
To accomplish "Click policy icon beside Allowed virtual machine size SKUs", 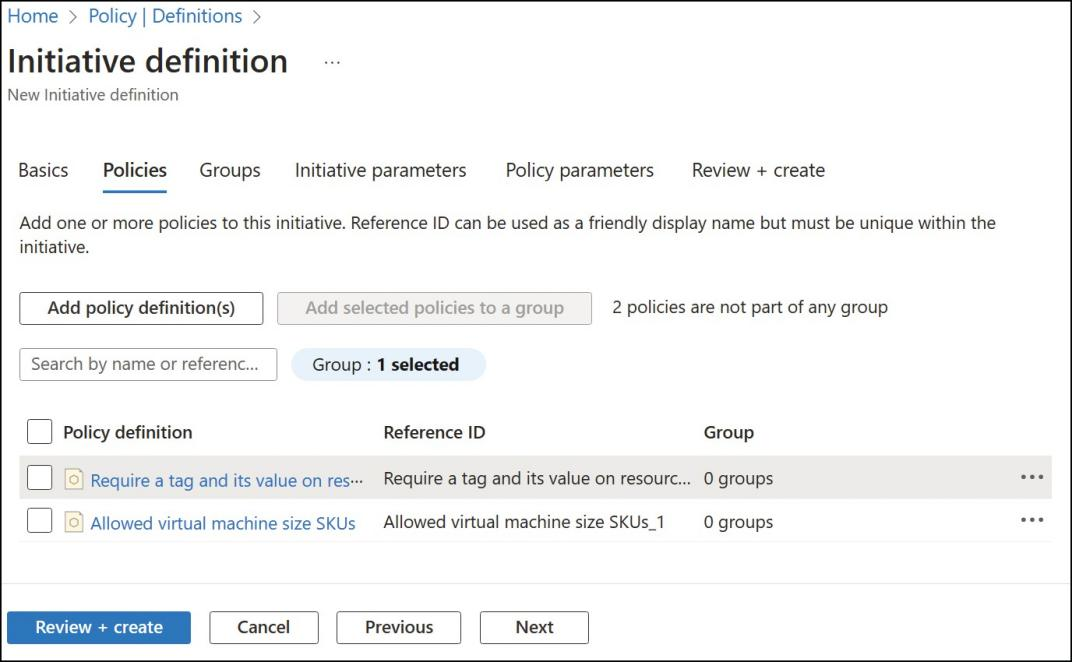I will coord(74,522).
